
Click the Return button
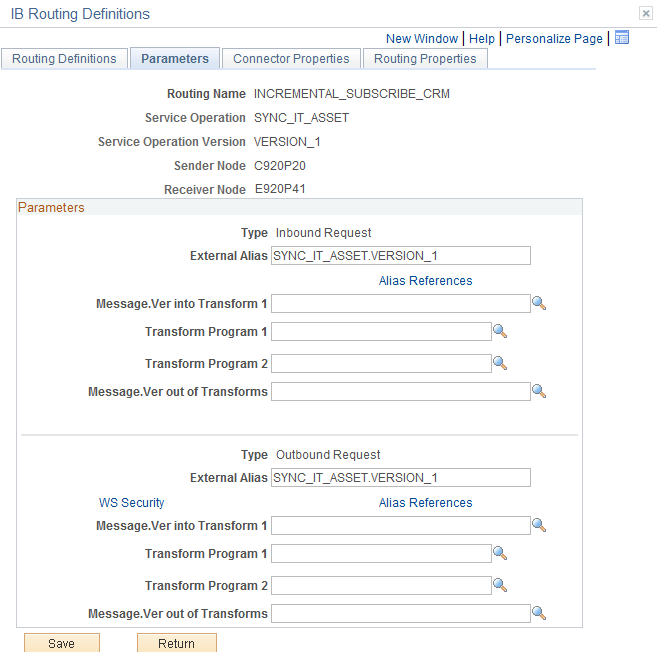click(x=176, y=643)
